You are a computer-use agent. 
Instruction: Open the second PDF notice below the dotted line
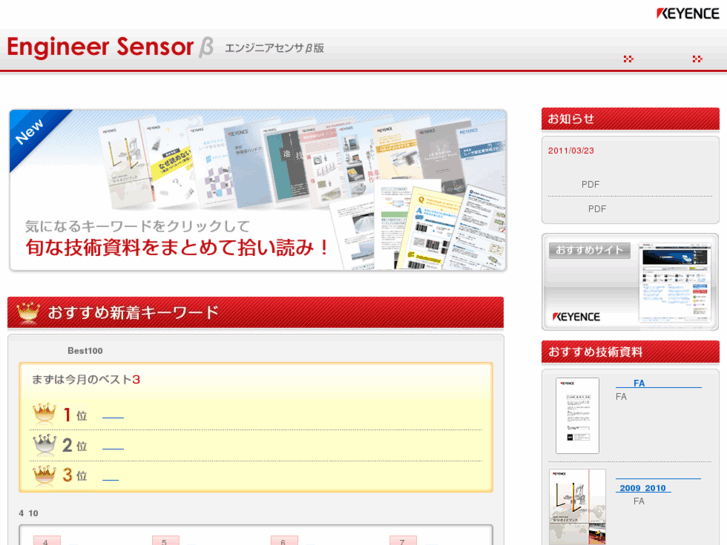point(597,209)
